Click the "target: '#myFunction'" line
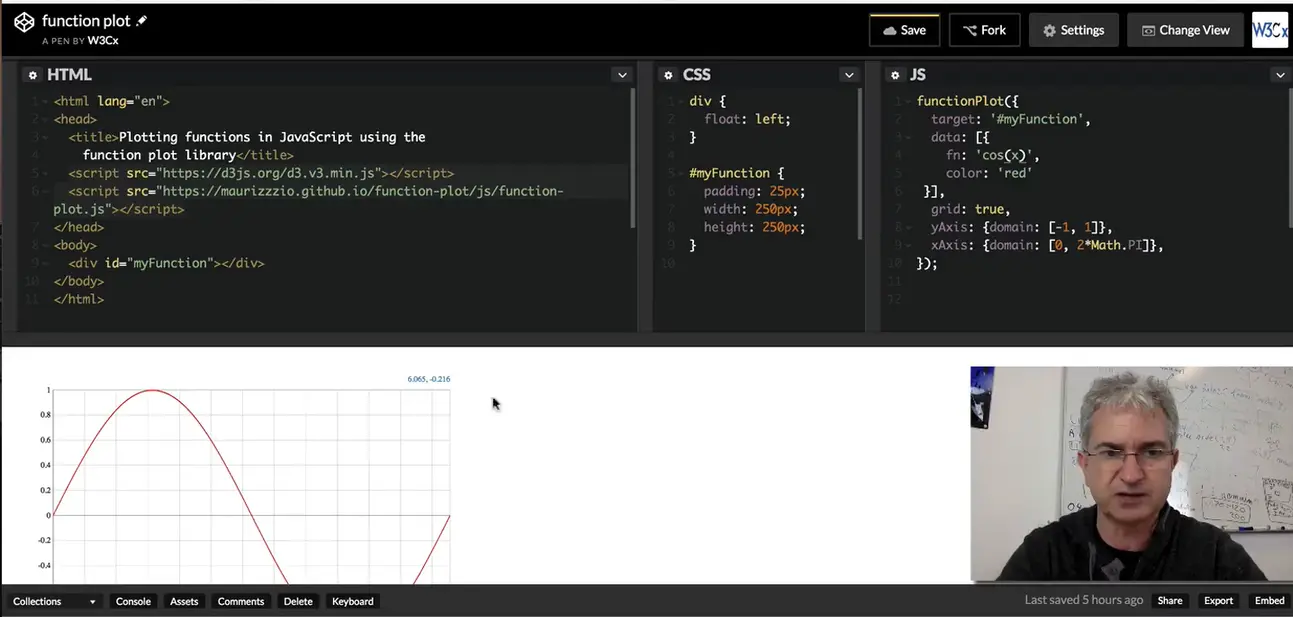Screen dimensions: 1293x617 [1010, 119]
